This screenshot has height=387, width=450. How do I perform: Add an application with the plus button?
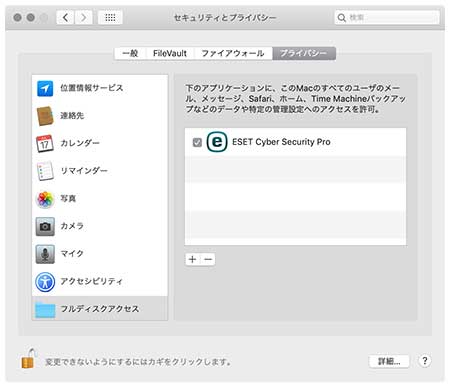[193, 259]
